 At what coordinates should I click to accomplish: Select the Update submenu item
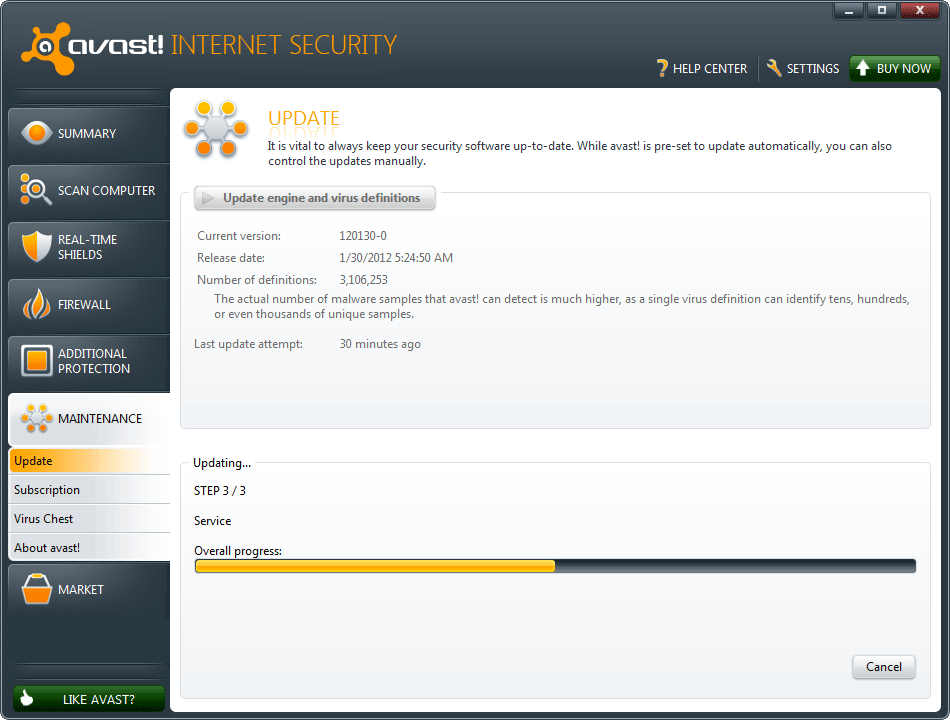tap(90, 461)
